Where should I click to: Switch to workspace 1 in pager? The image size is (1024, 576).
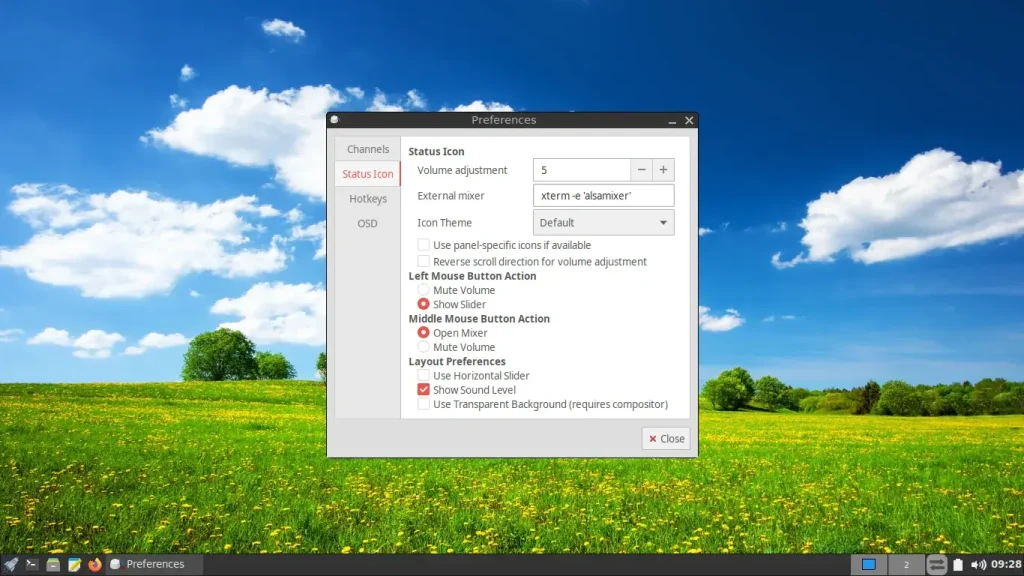[x=869, y=564]
